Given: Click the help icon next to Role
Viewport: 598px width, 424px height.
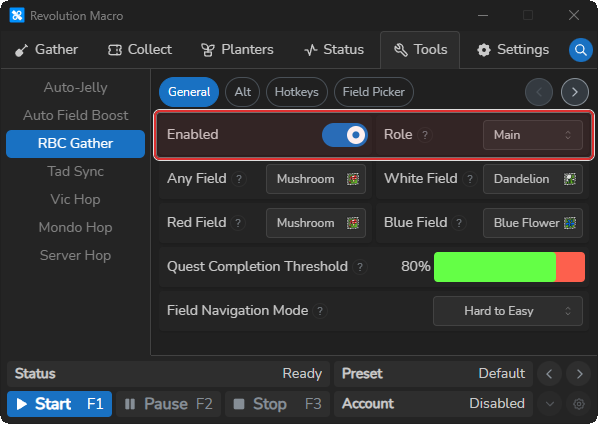Looking at the screenshot, I should [425, 135].
